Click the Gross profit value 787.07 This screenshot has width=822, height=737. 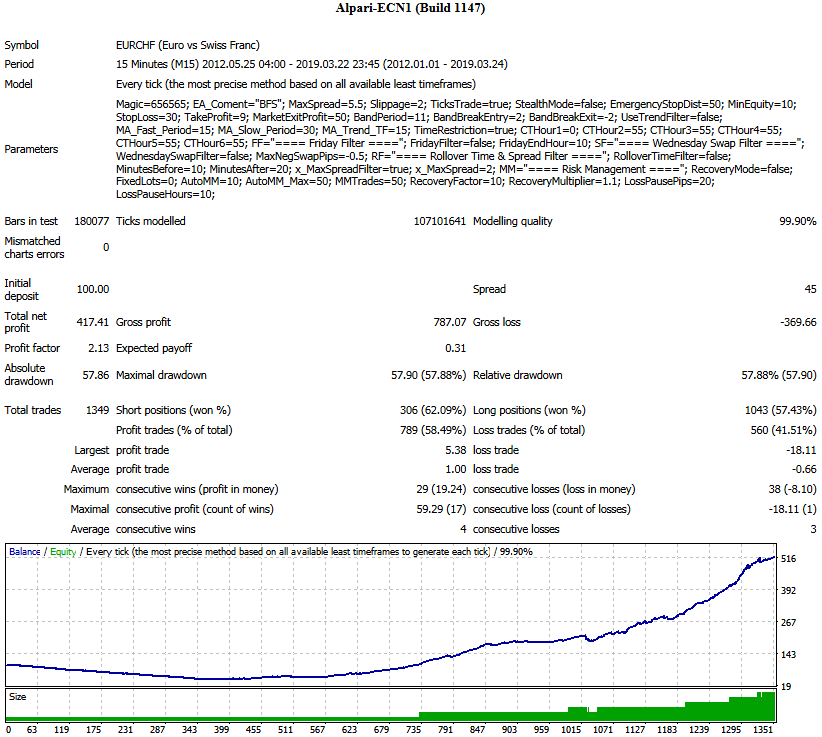point(450,322)
